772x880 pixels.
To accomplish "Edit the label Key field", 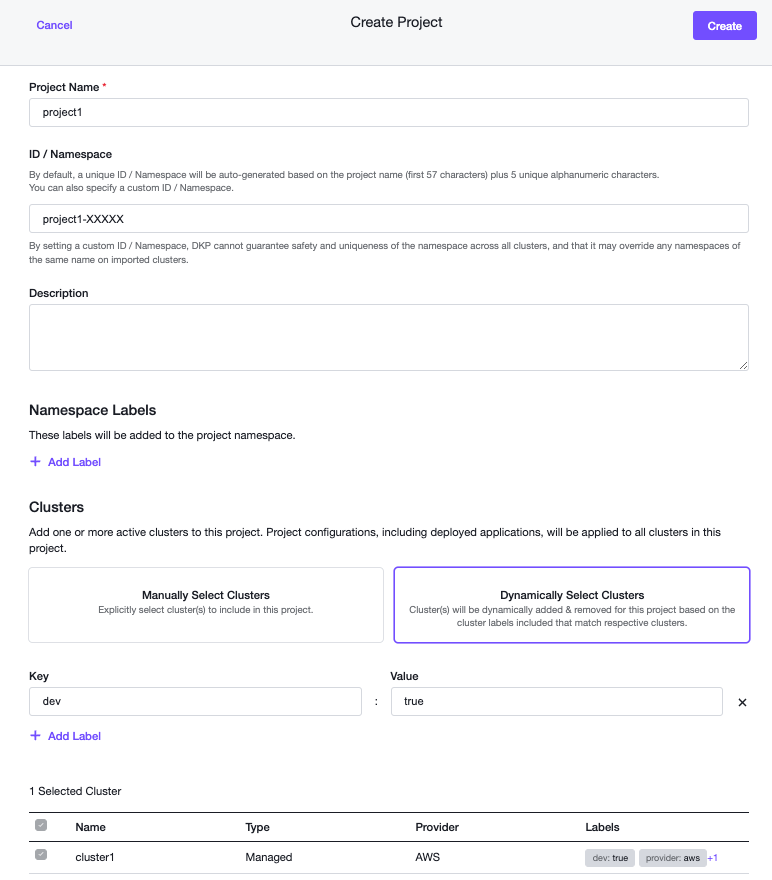I will coord(195,702).
